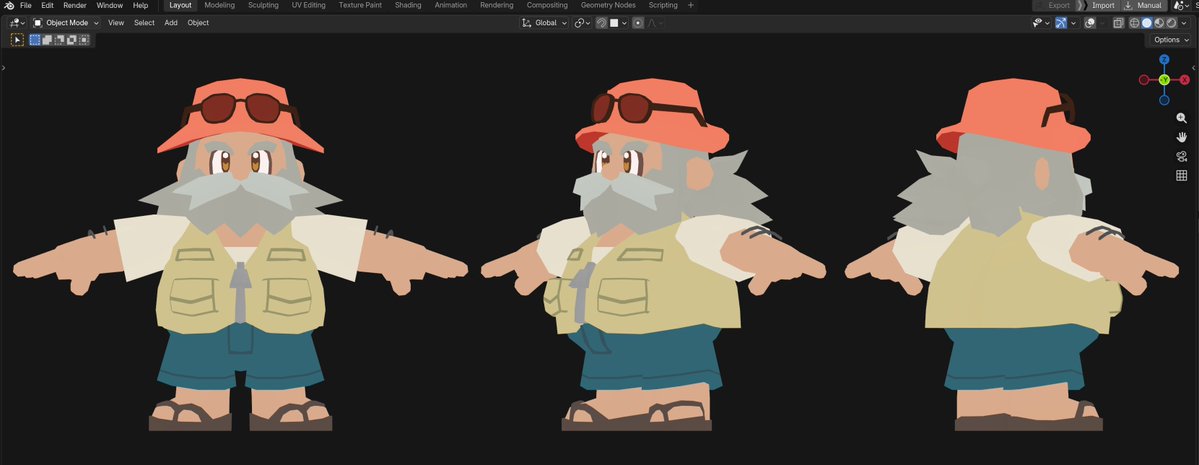Choose intersect selection mode icon
Viewport: 1199px width, 465px height.
point(84,40)
